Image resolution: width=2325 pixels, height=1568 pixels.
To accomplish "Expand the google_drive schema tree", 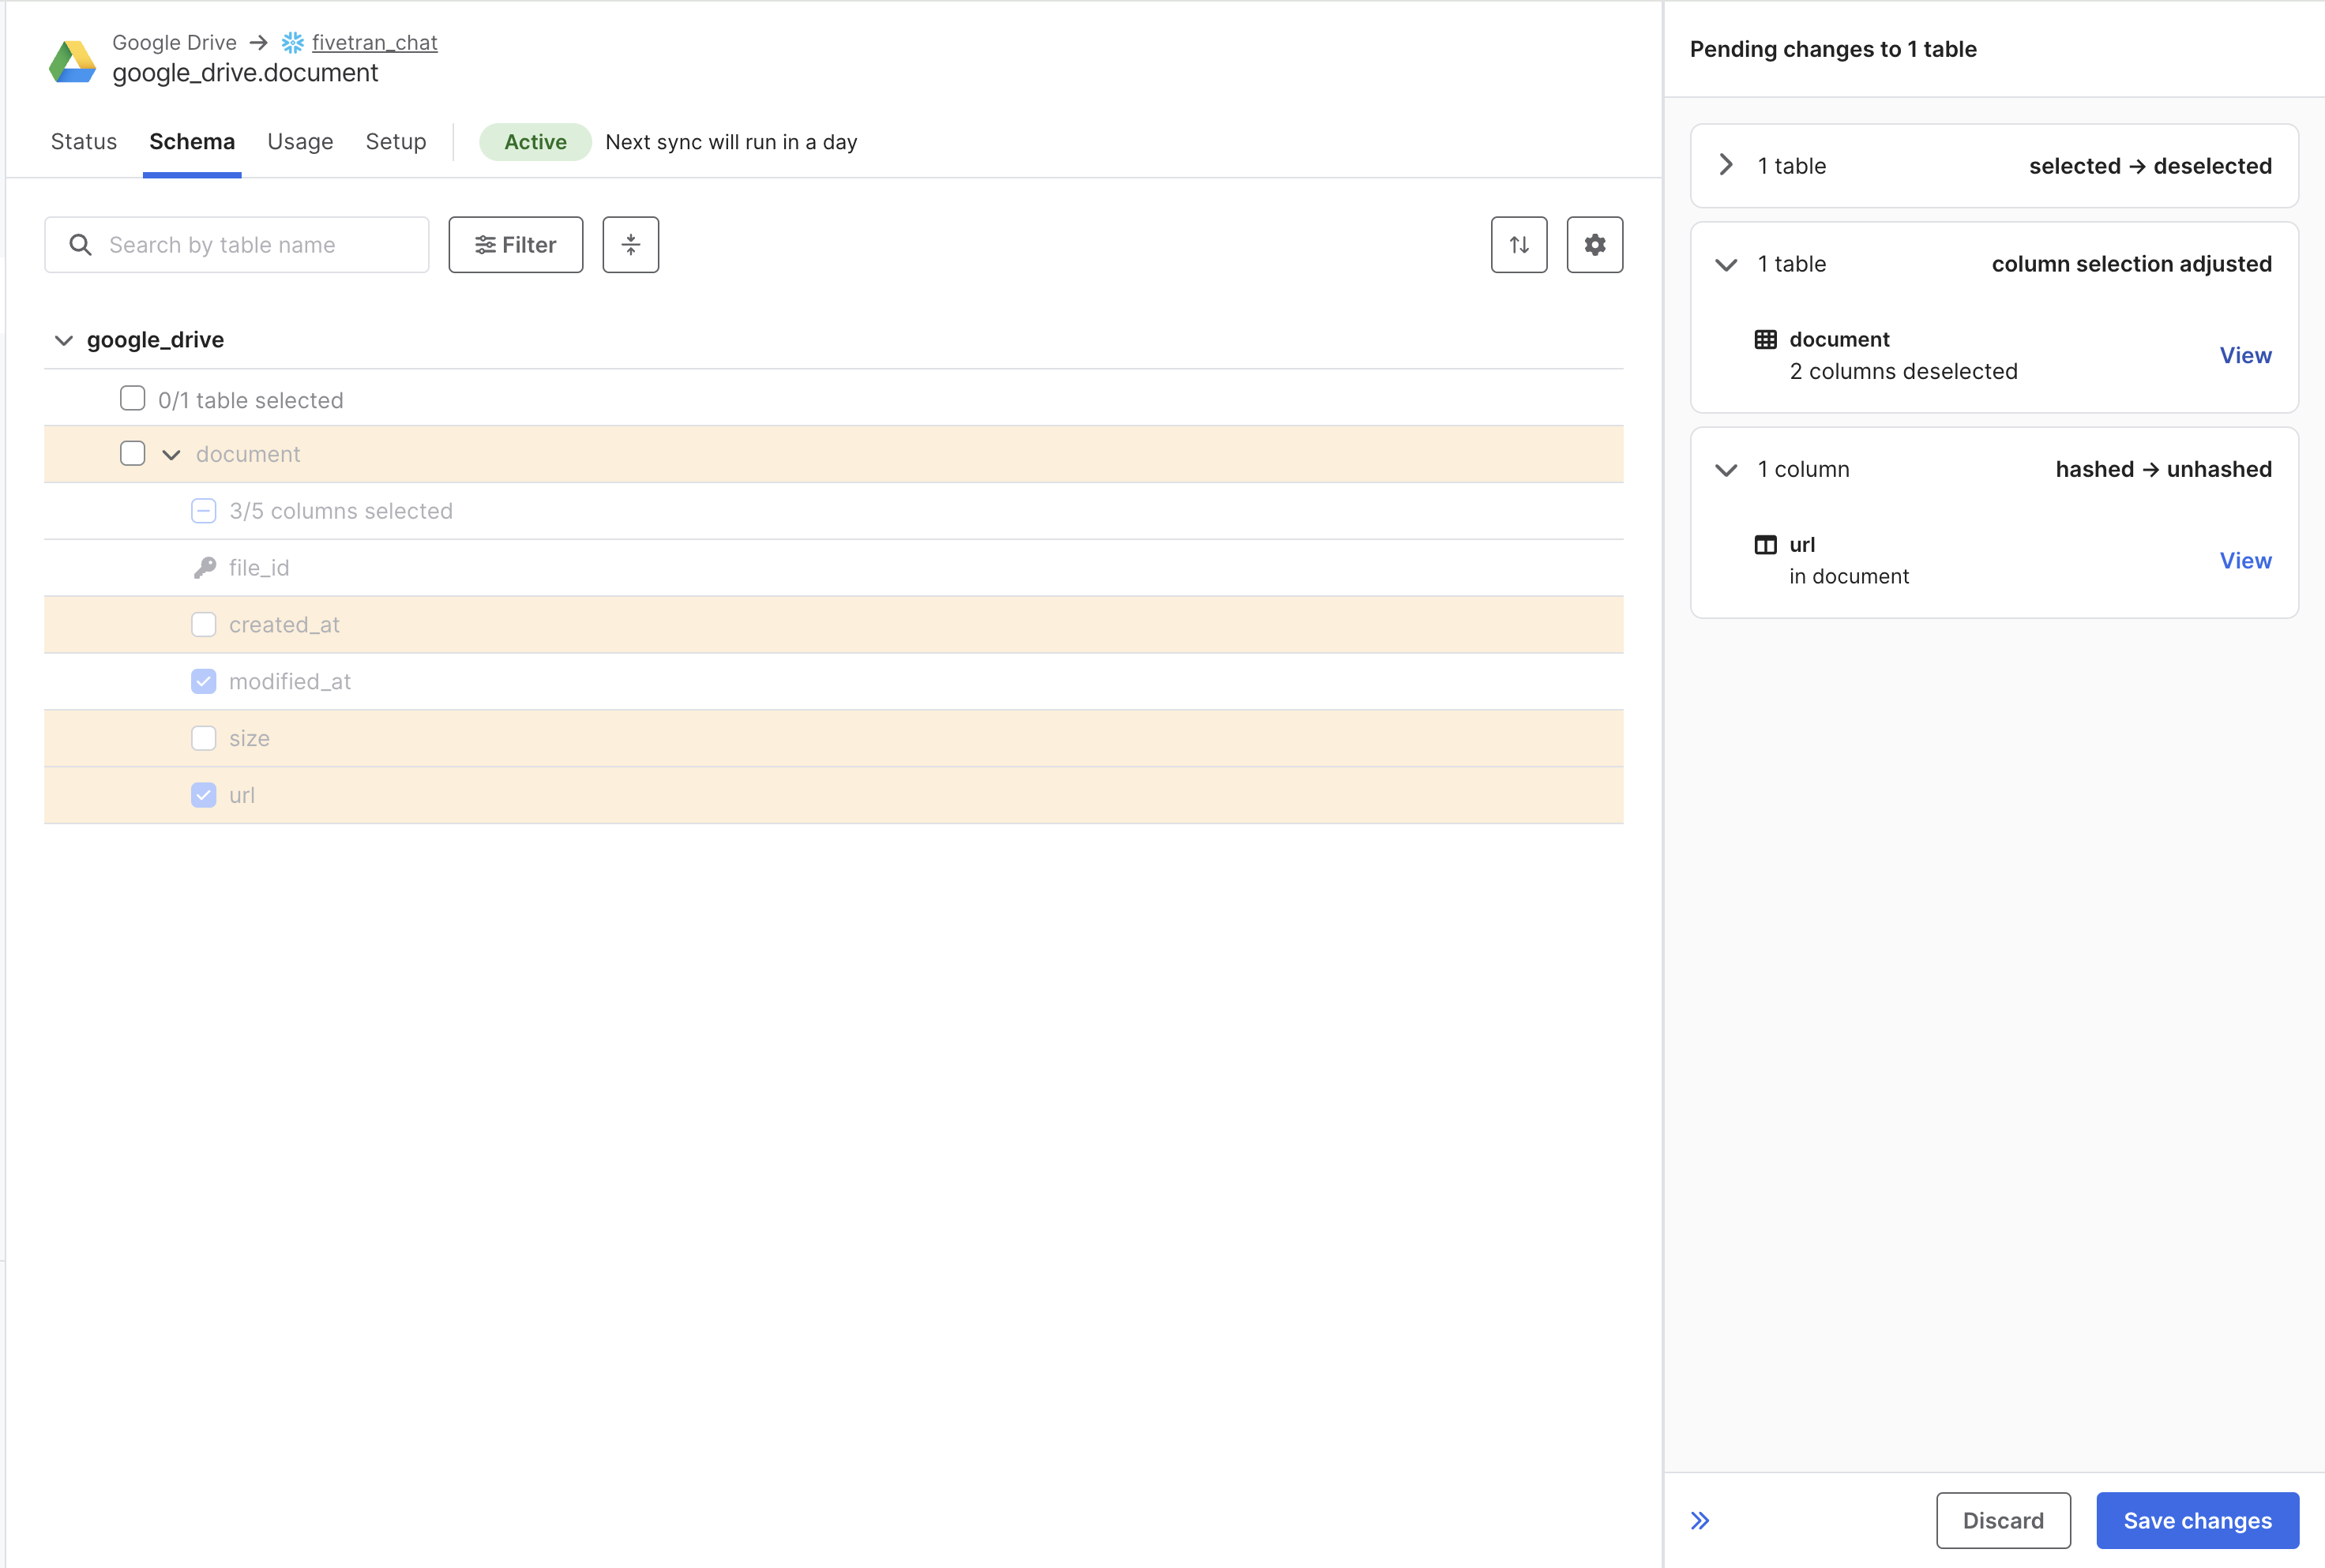I will (x=62, y=339).
